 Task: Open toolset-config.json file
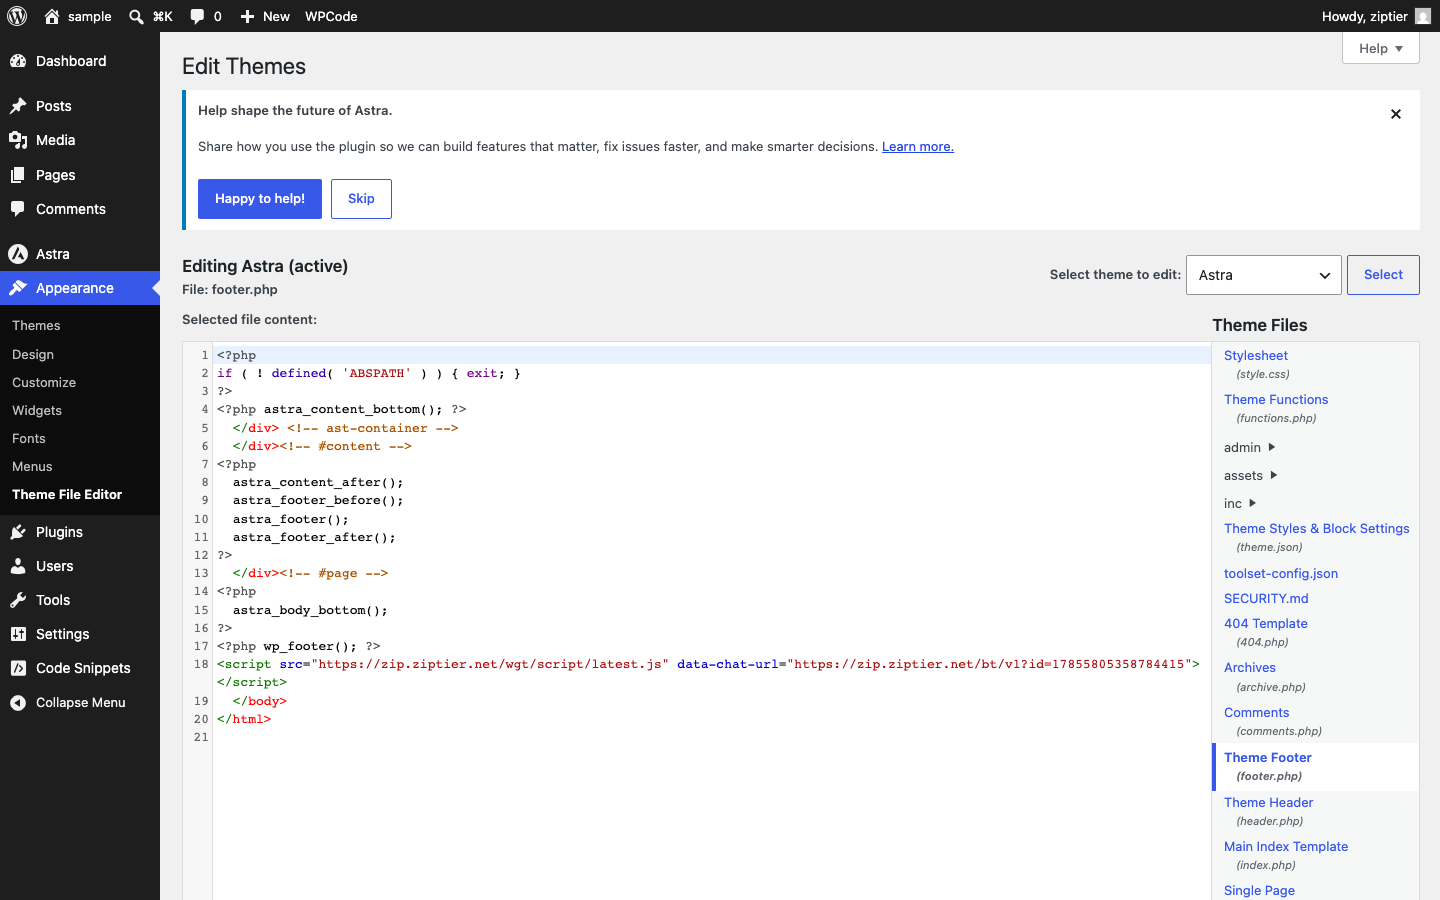point(1281,574)
